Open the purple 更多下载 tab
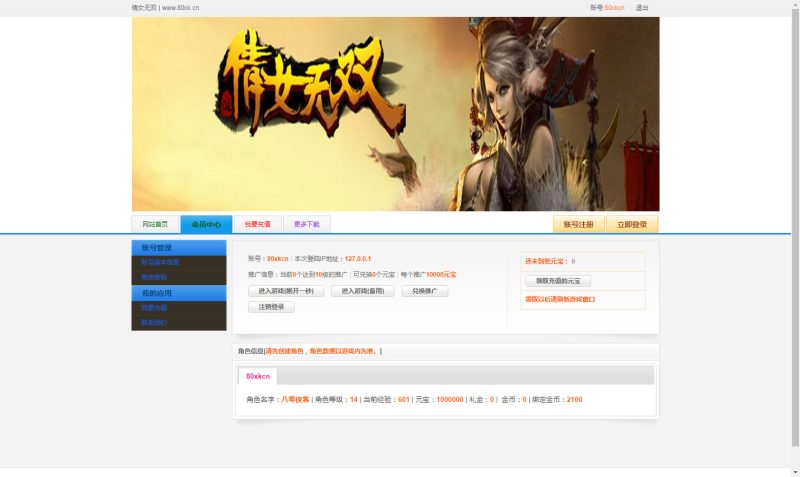Image resolution: width=800 pixels, height=477 pixels. point(307,224)
